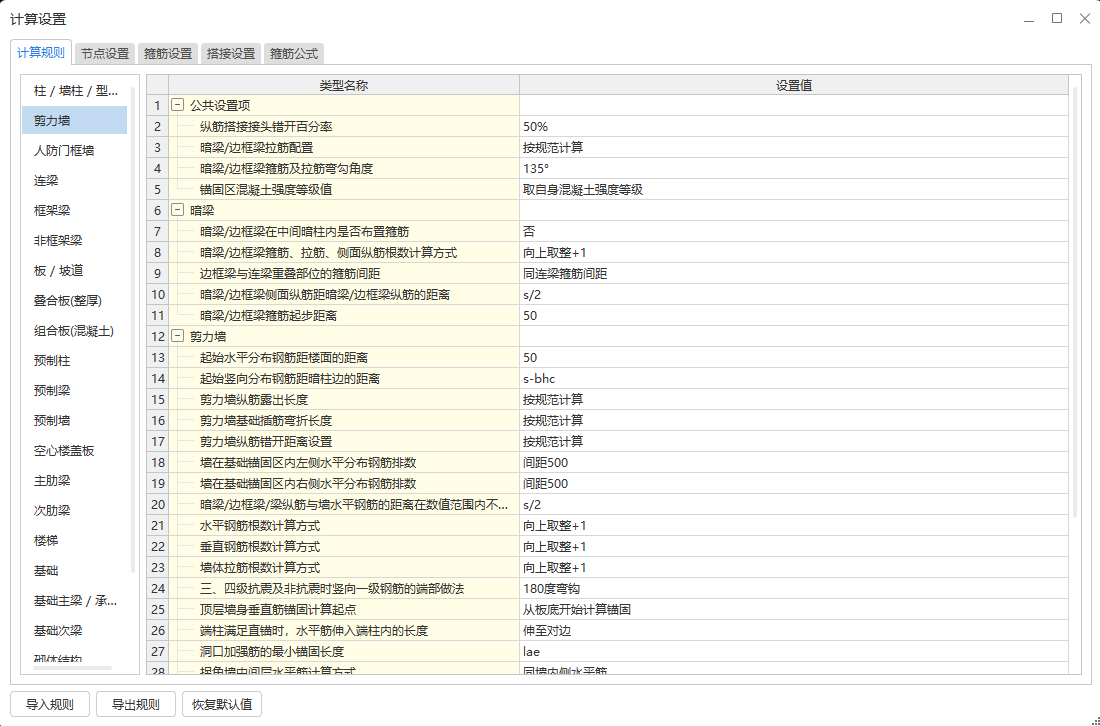Click the 恢复默认值 button

(223, 703)
